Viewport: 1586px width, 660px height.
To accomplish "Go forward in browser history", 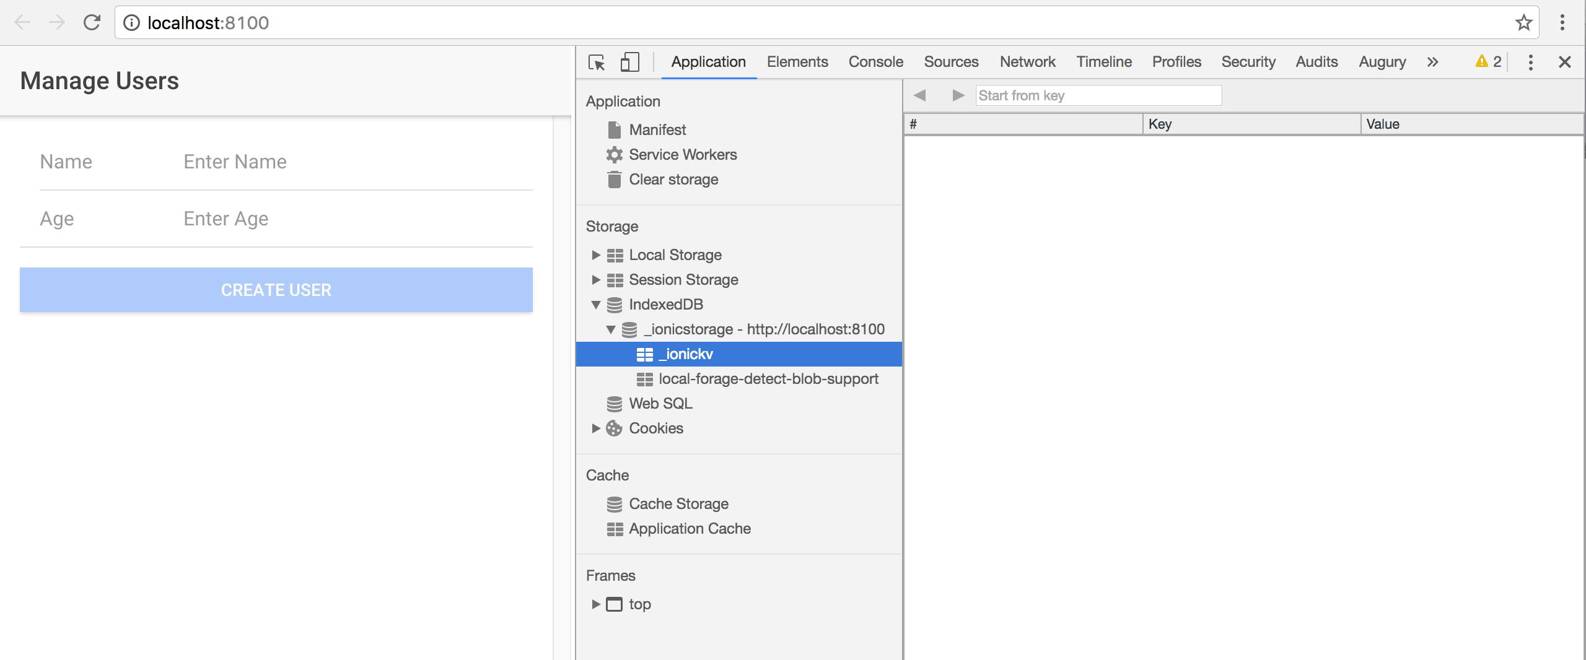I will (x=57, y=22).
